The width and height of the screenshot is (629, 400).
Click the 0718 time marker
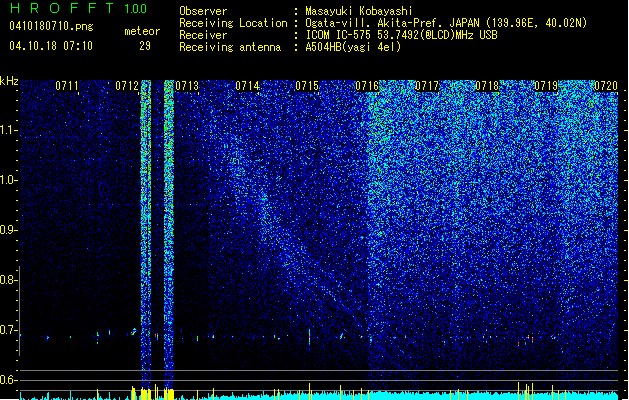(x=487, y=86)
